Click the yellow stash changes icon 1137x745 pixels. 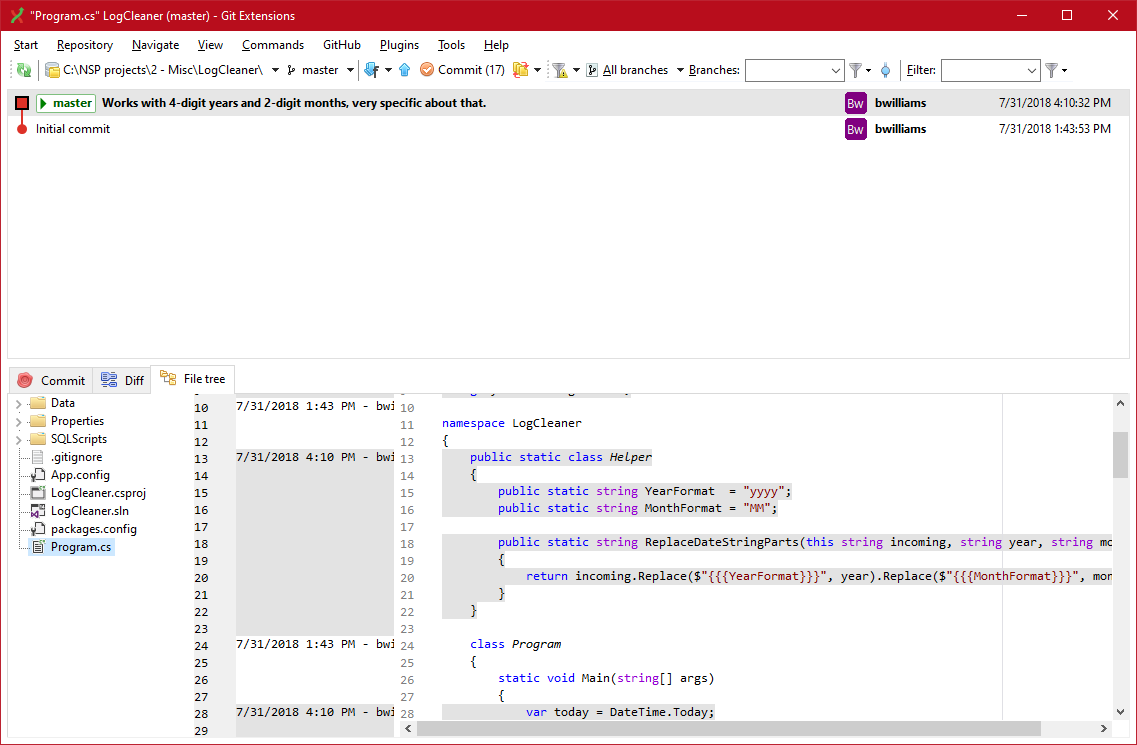[520, 70]
